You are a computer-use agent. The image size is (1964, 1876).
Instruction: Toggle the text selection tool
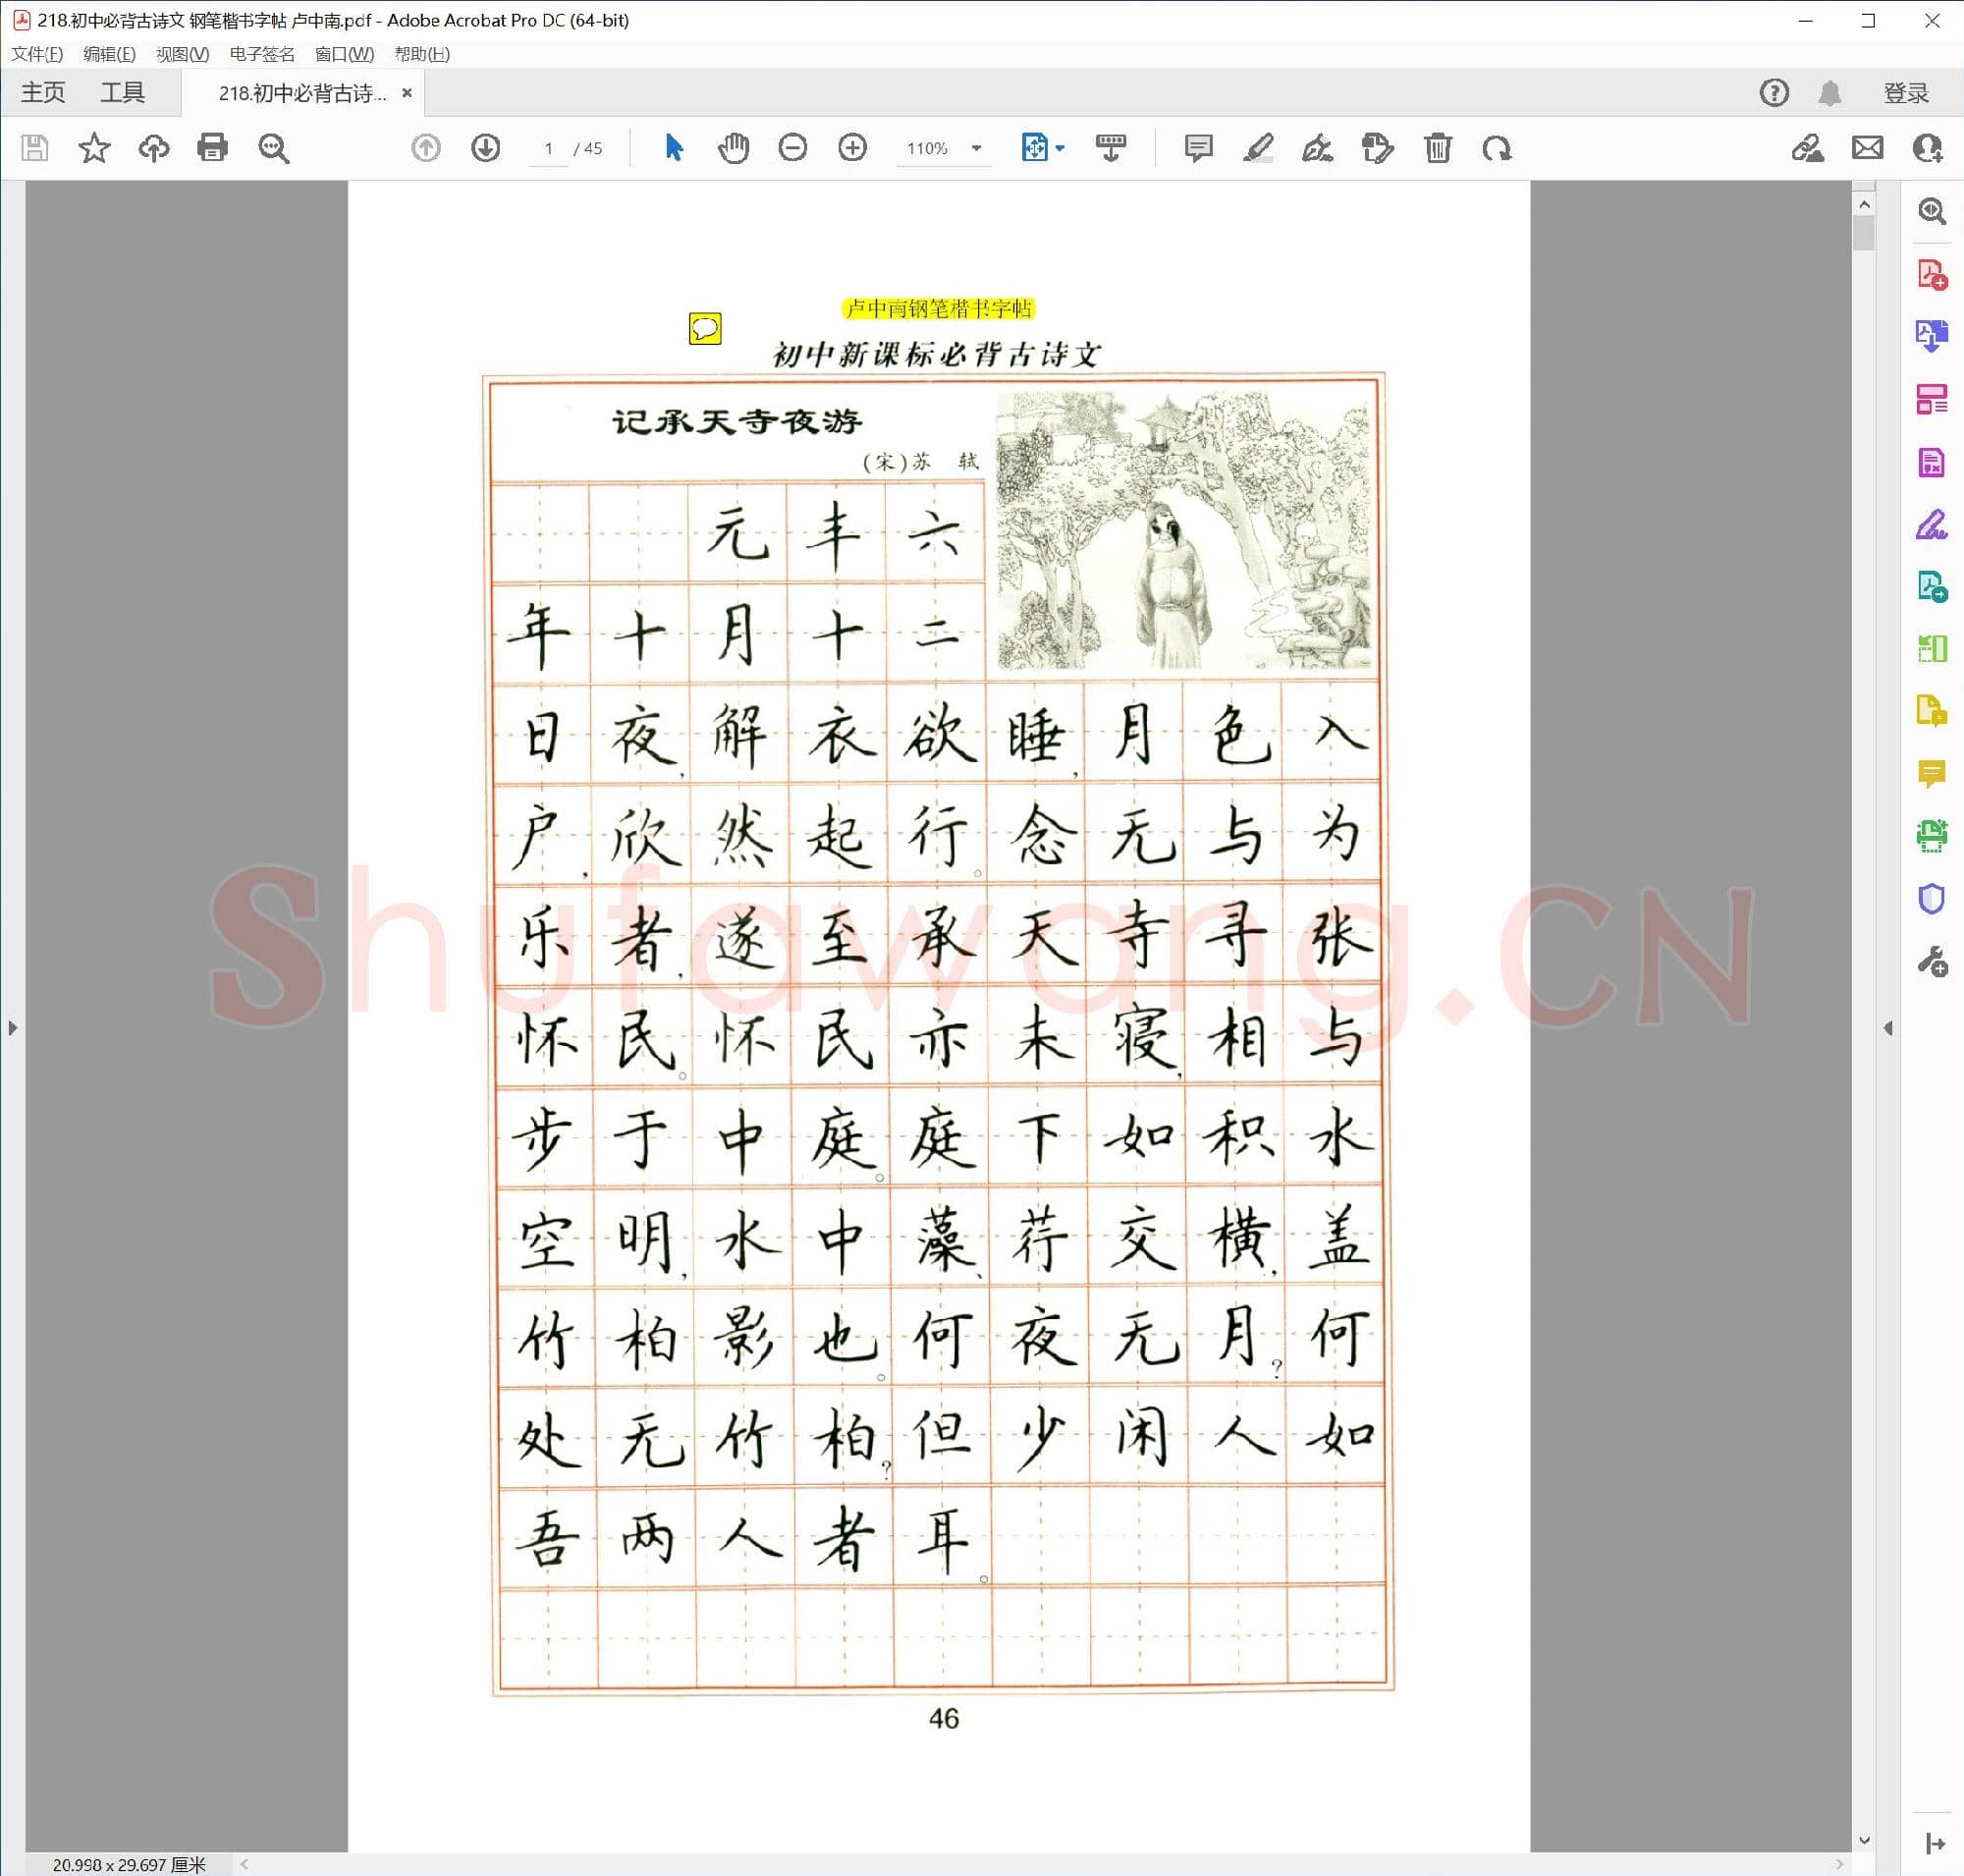pyautogui.click(x=674, y=148)
